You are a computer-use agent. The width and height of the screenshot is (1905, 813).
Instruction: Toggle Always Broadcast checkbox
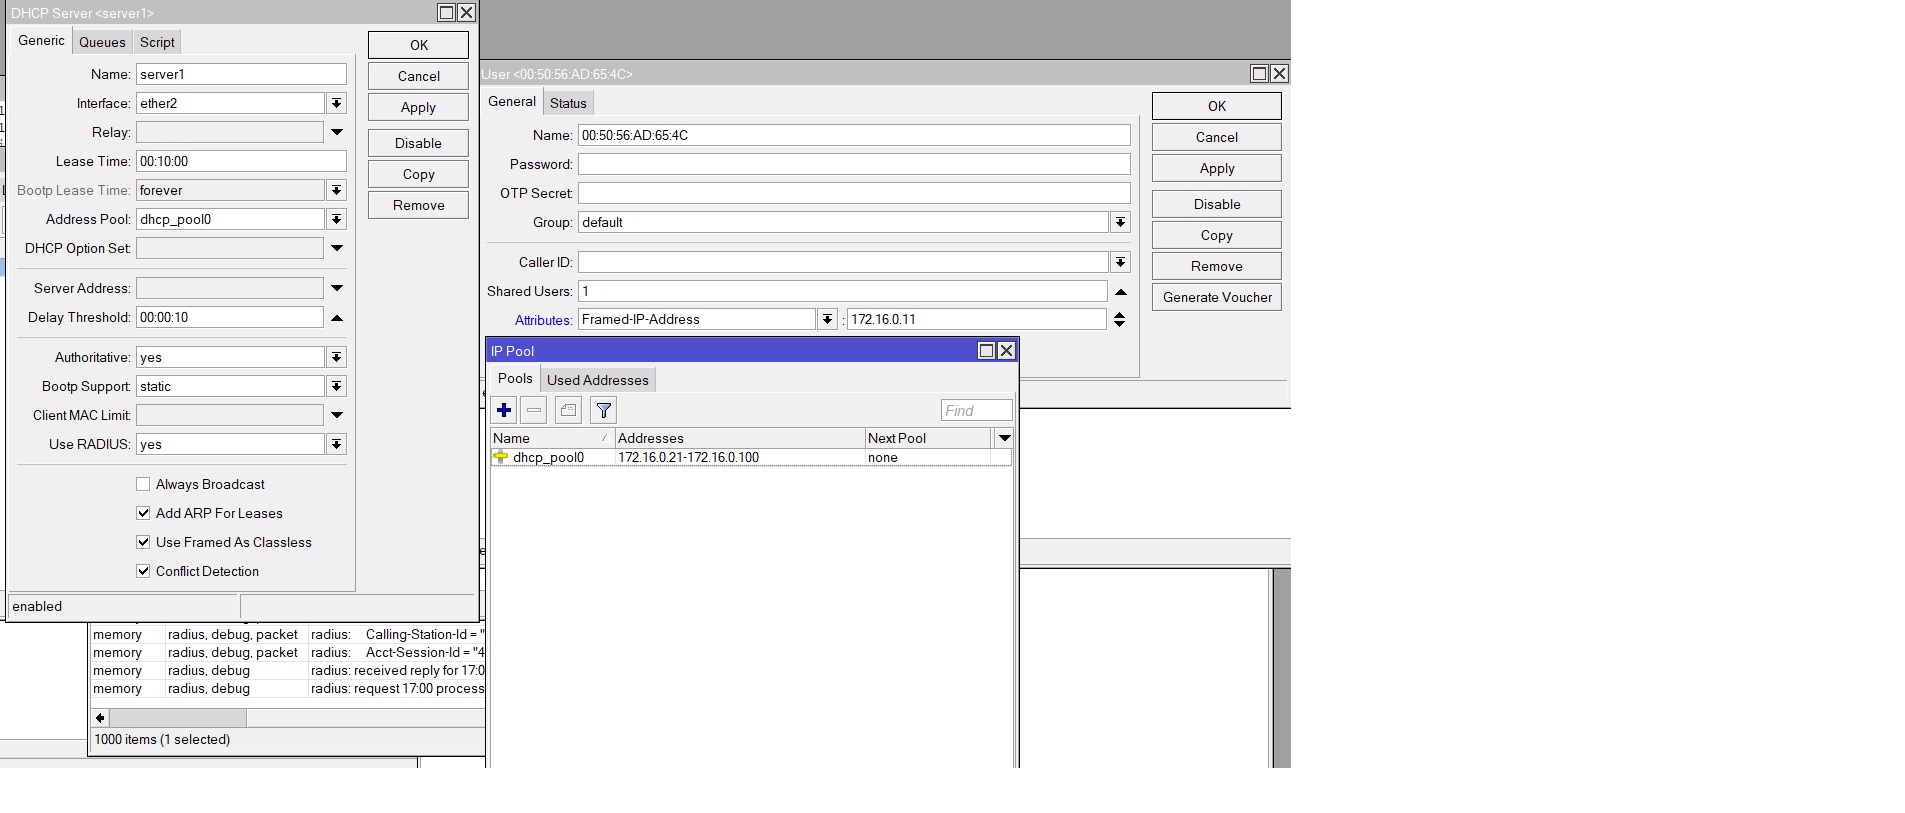[143, 484]
